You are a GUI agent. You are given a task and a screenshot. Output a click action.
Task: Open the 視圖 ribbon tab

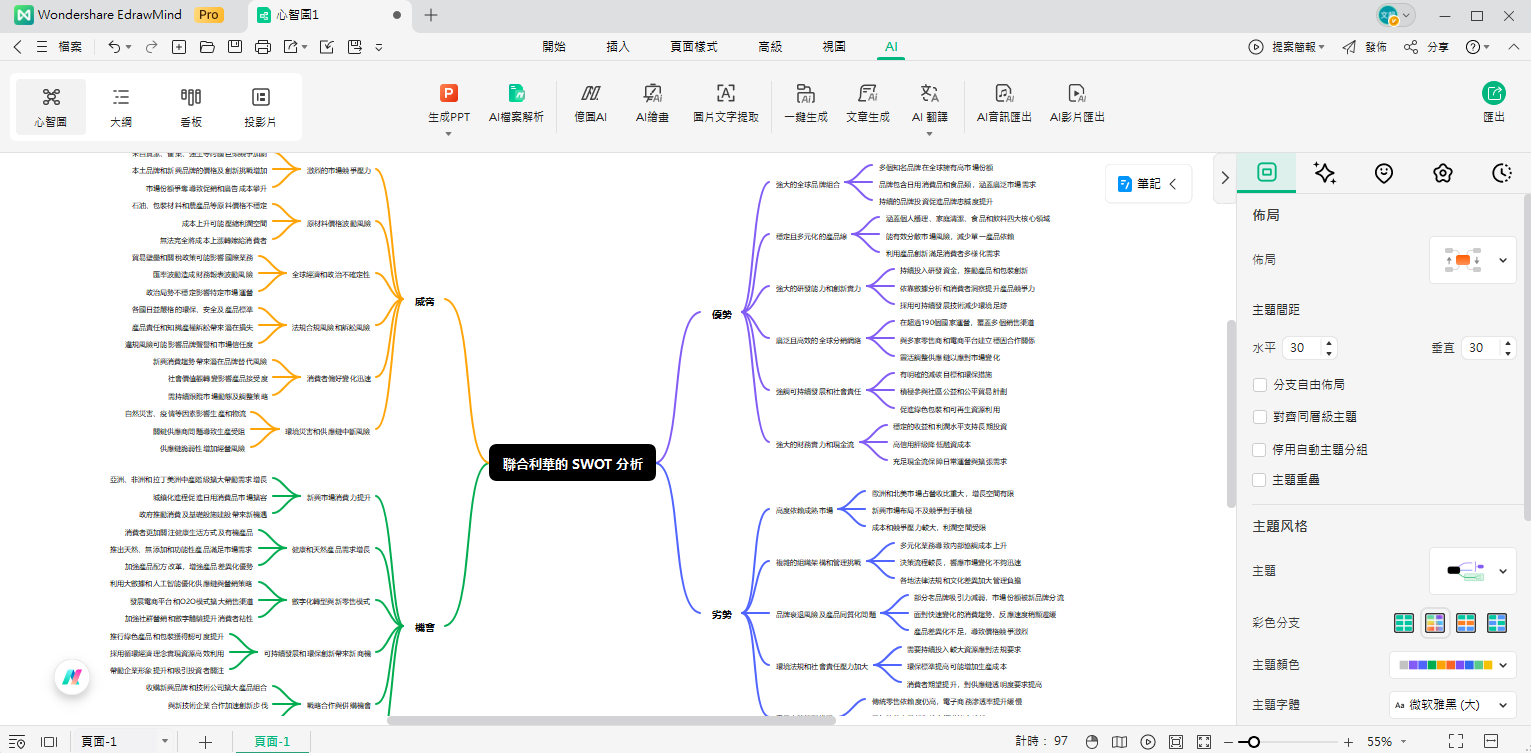click(x=833, y=46)
